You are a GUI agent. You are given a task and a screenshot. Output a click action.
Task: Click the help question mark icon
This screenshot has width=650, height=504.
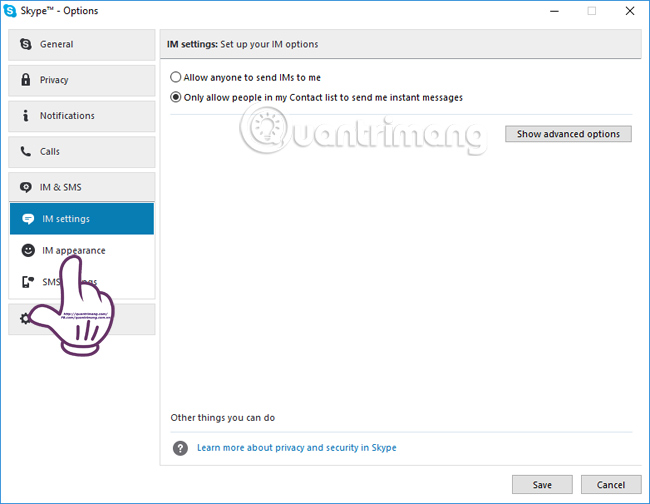point(180,448)
